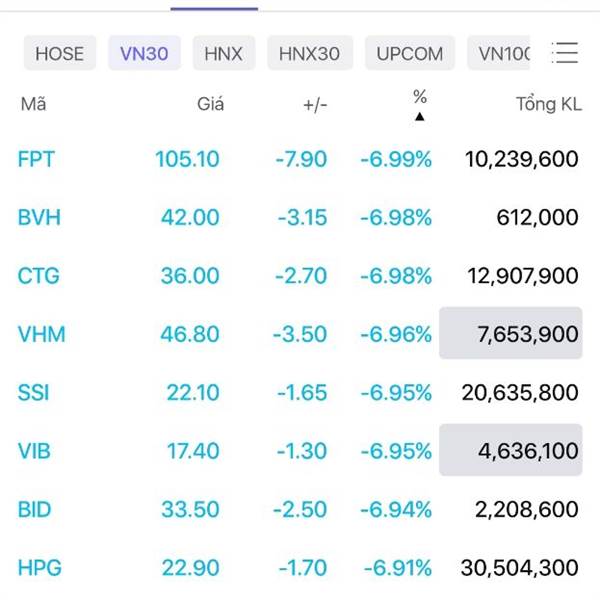Select the CTG ticker

pos(39,276)
